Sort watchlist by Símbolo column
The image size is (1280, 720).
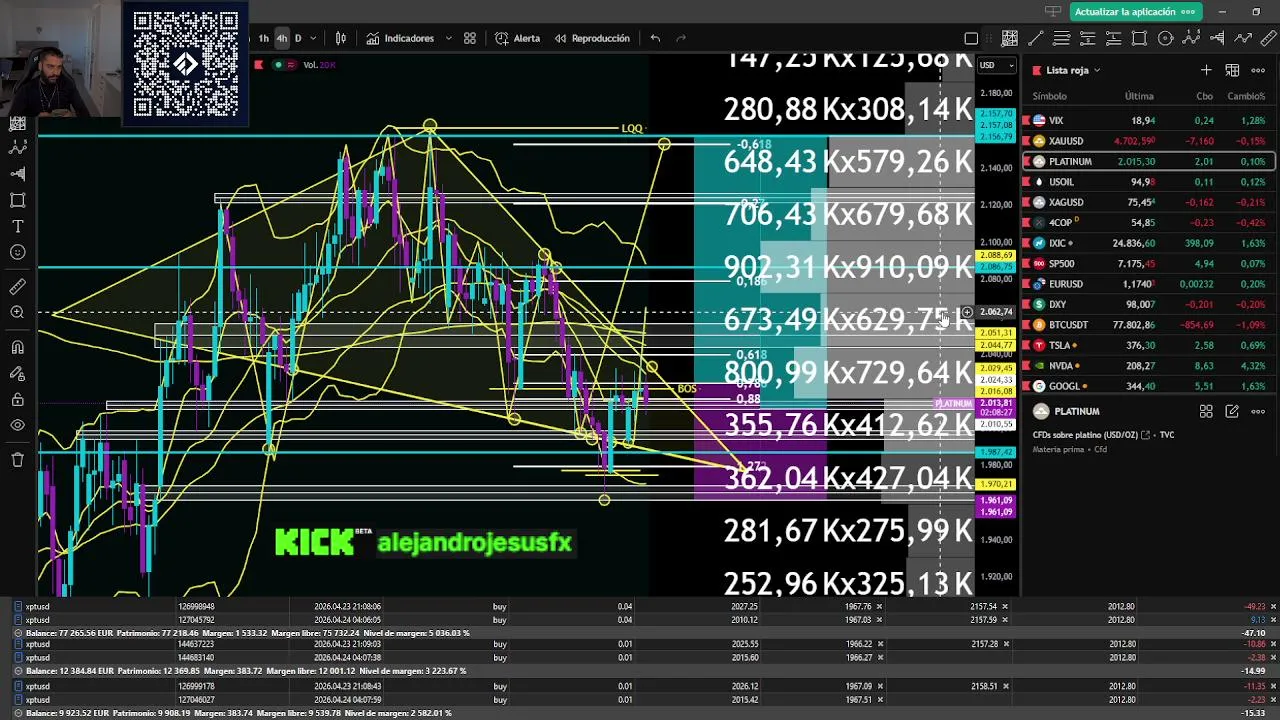tap(1049, 96)
